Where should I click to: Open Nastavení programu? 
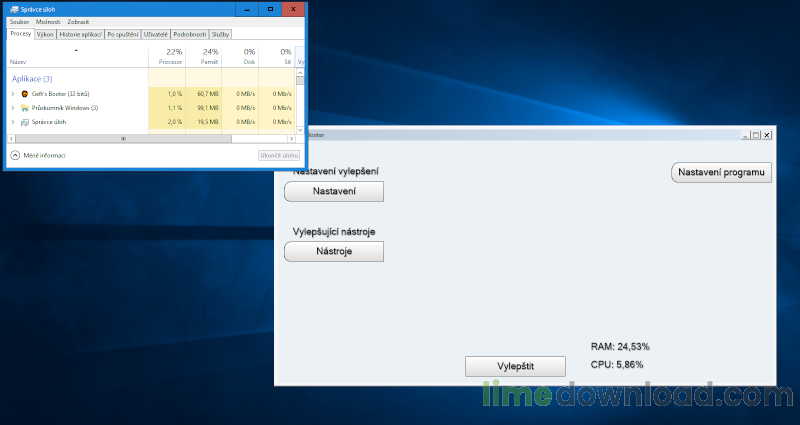(x=720, y=173)
